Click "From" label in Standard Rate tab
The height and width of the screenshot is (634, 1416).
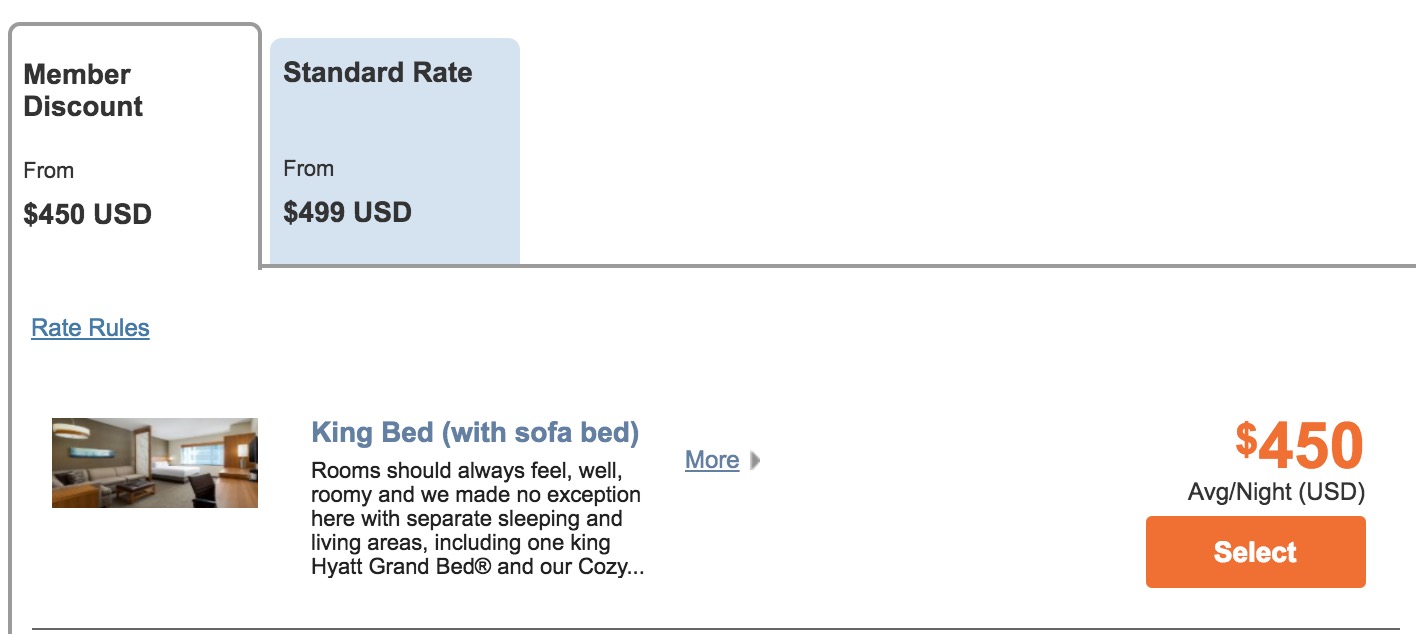pyautogui.click(x=308, y=168)
